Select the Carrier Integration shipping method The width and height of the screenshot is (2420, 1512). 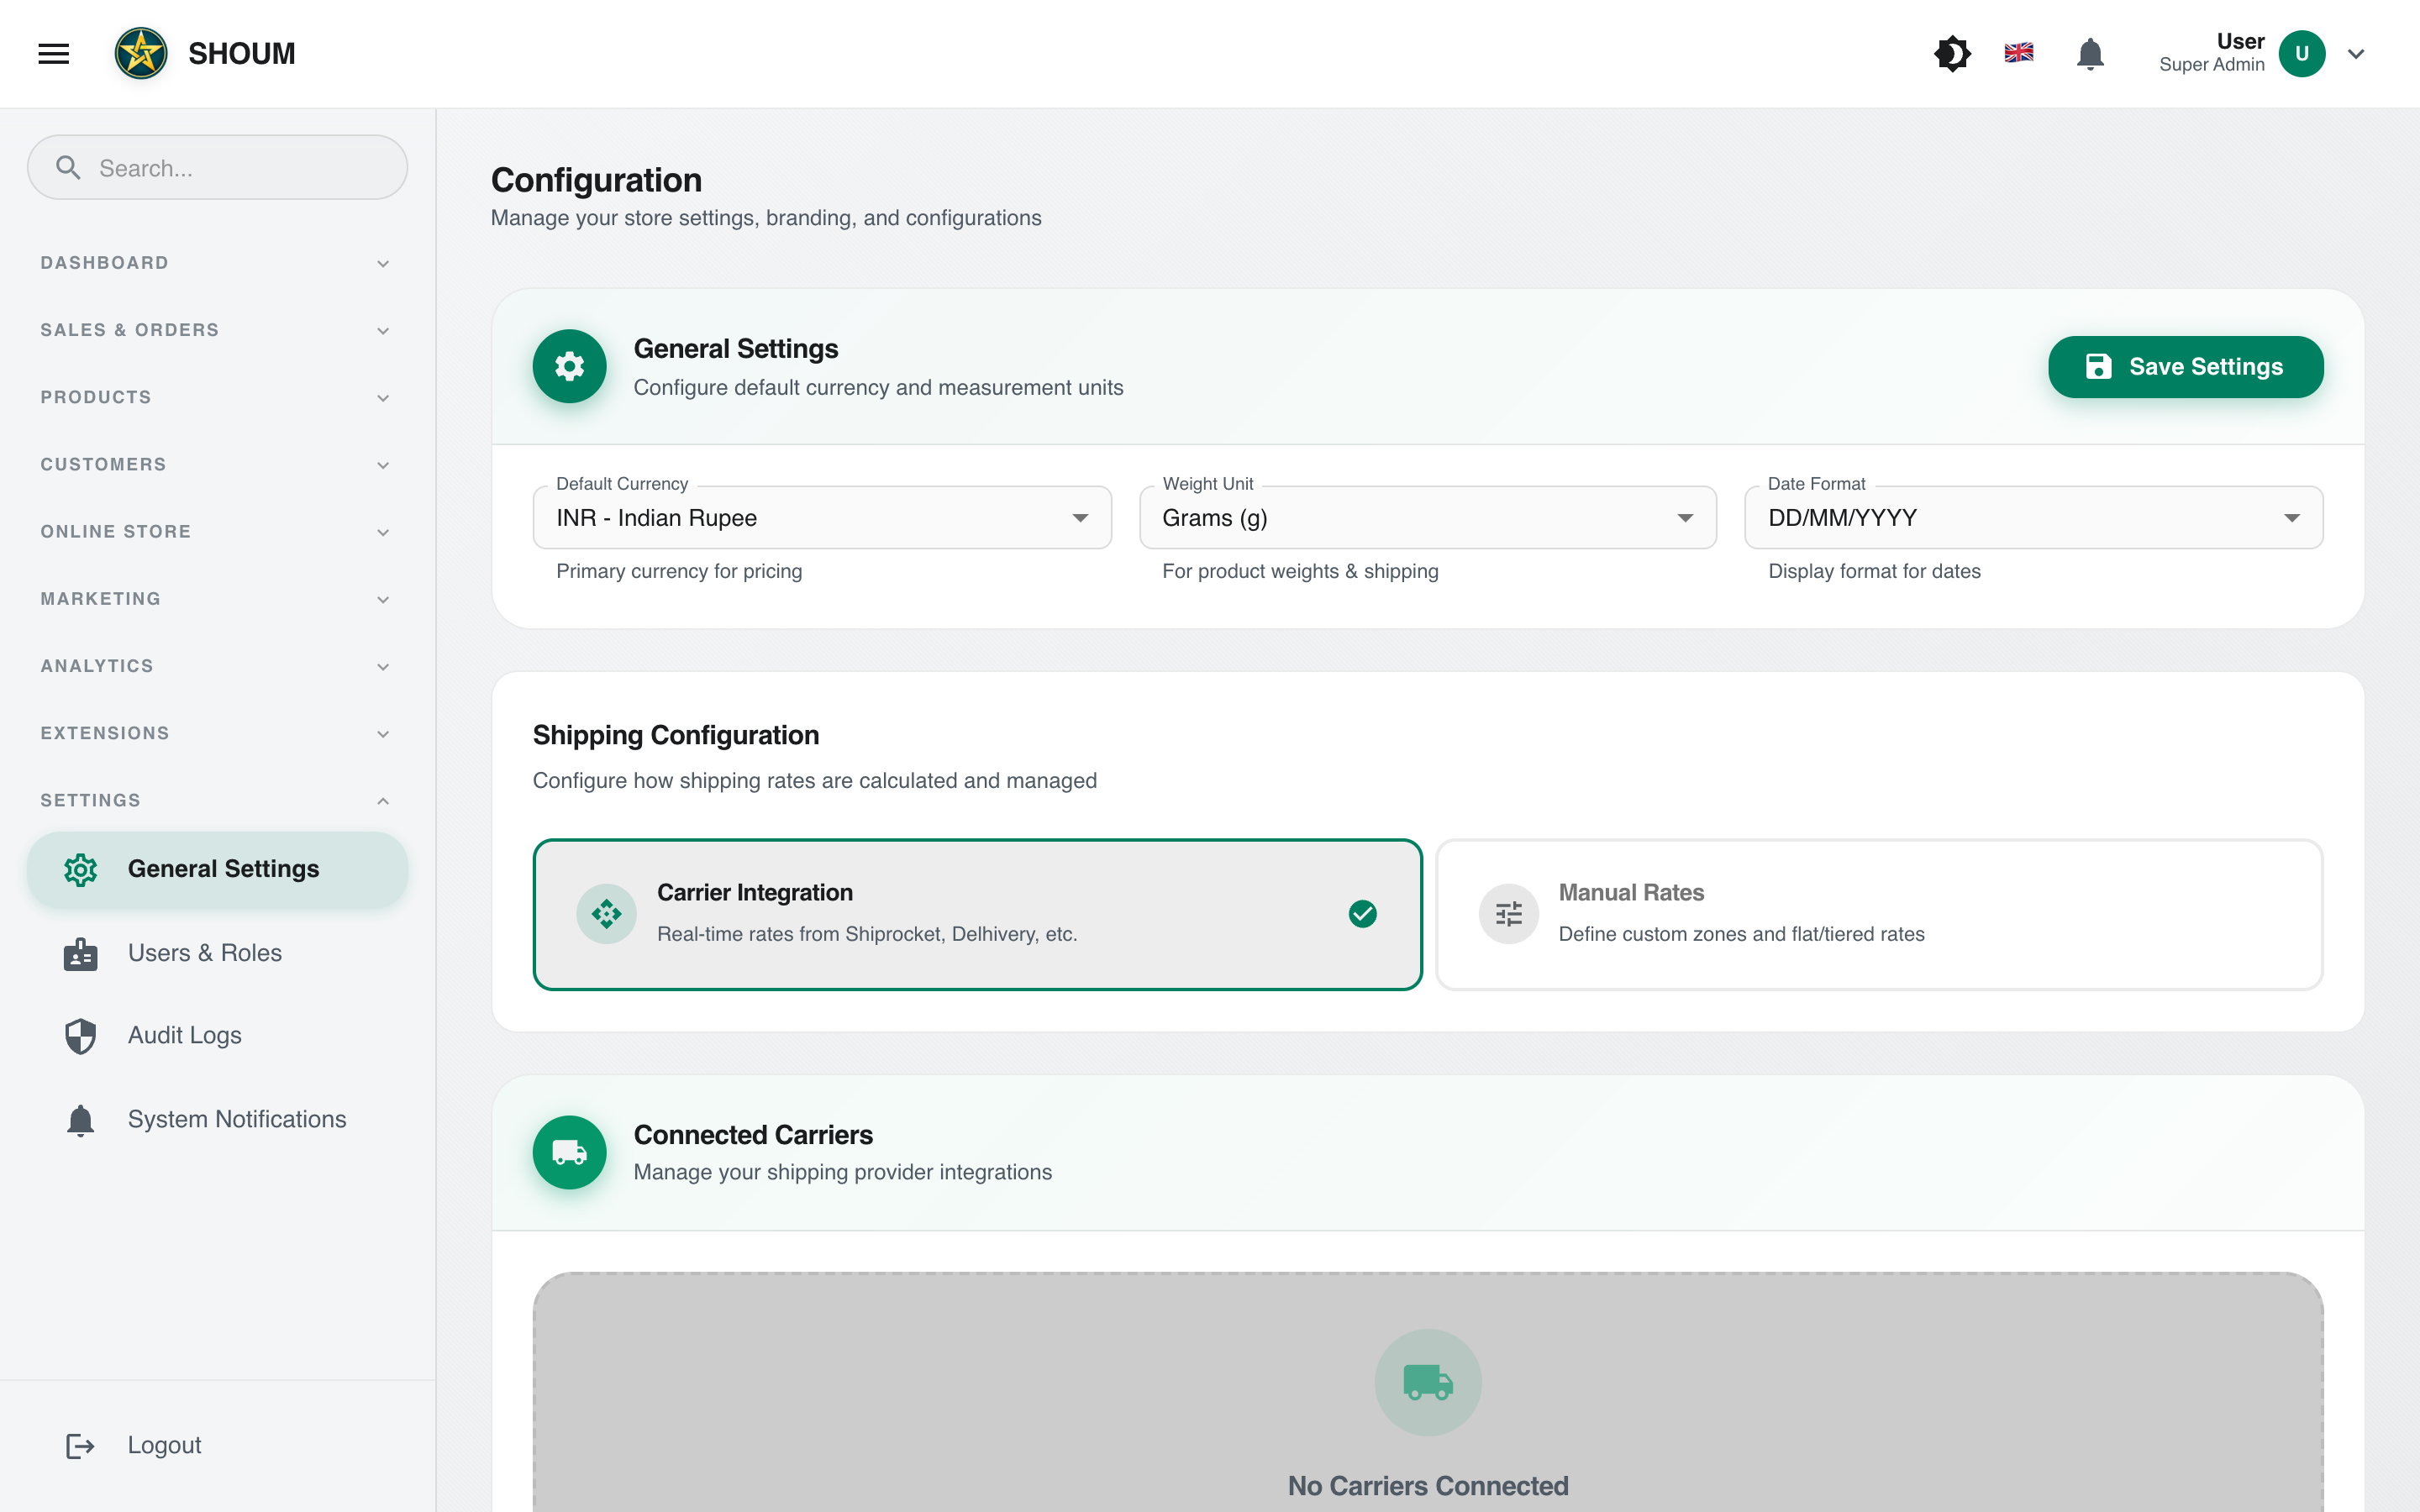pos(977,913)
